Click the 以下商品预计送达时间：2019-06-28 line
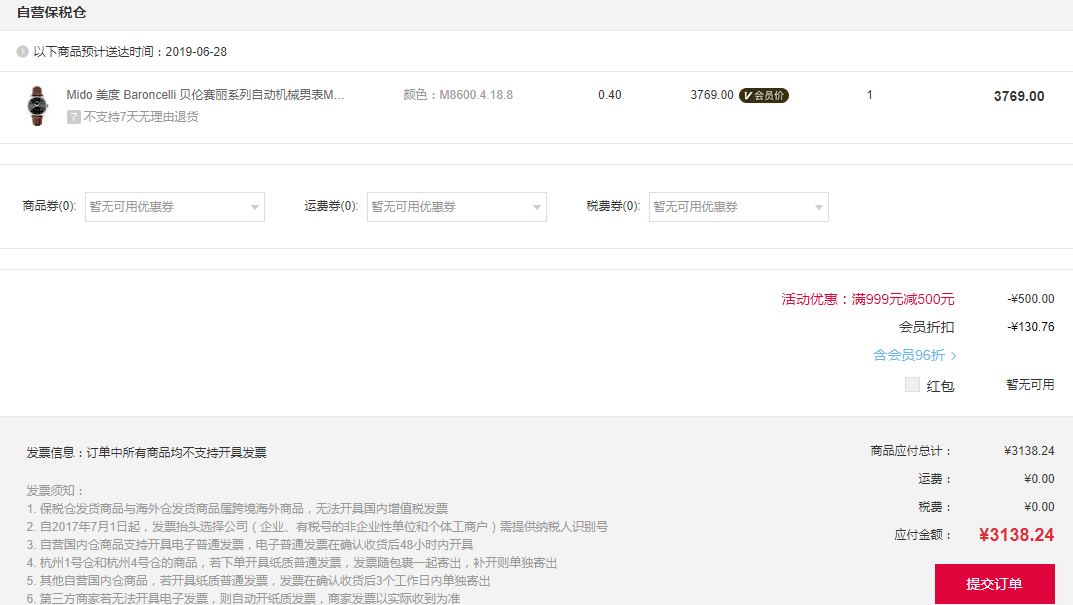The width and height of the screenshot is (1073, 605). pyautogui.click(x=130, y=51)
